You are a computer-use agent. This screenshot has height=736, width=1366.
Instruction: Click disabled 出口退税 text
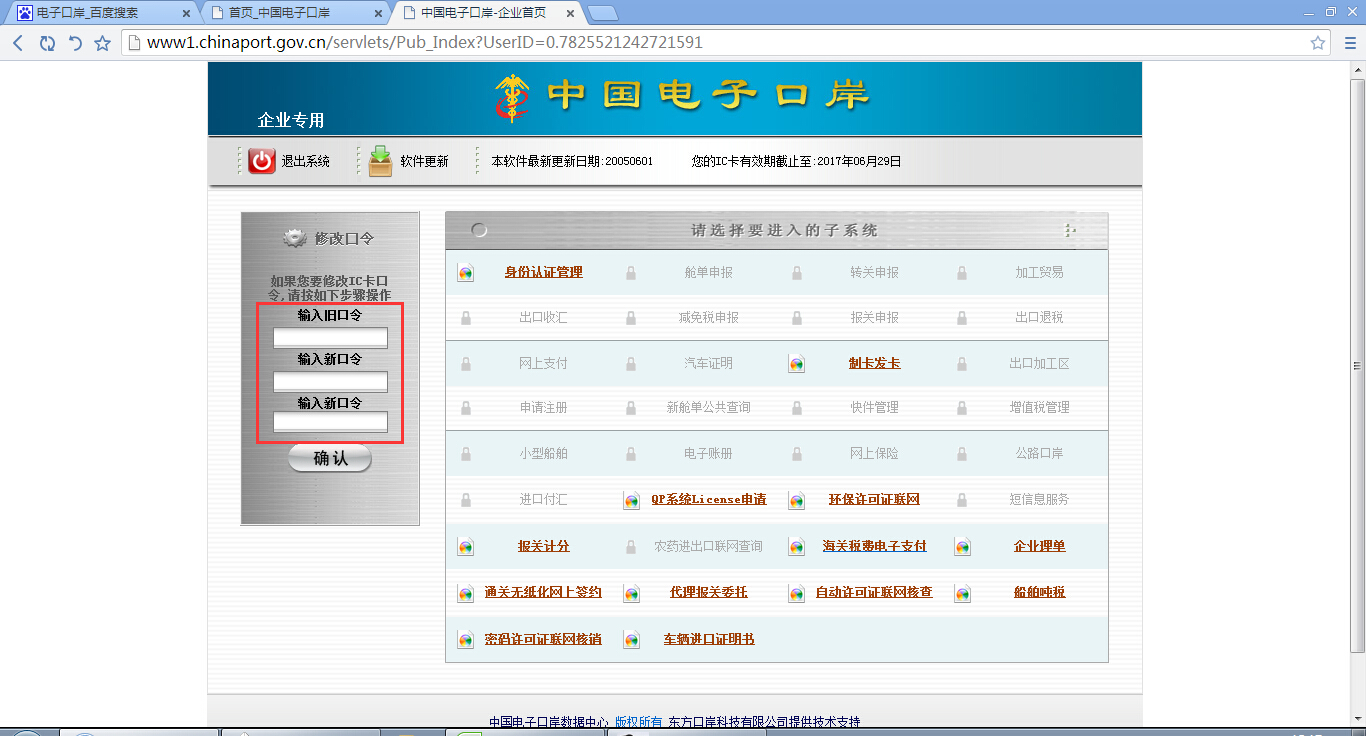click(x=1039, y=318)
